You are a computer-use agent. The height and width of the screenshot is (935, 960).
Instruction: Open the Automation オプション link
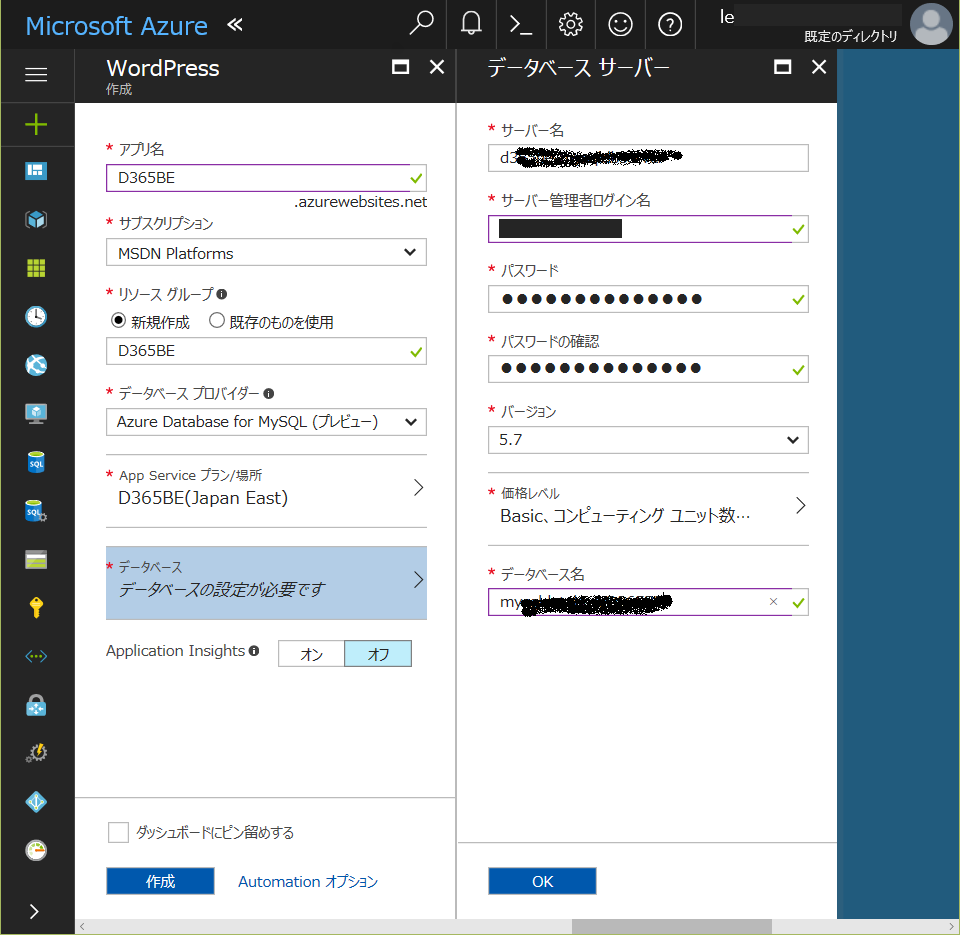tap(308, 881)
